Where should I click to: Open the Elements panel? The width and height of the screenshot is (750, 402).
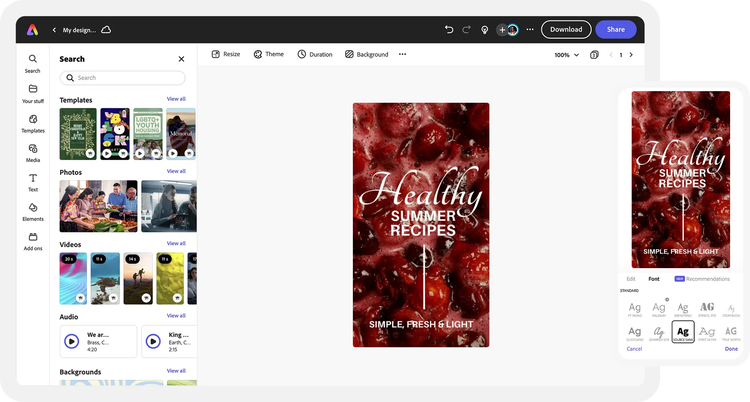(33, 212)
